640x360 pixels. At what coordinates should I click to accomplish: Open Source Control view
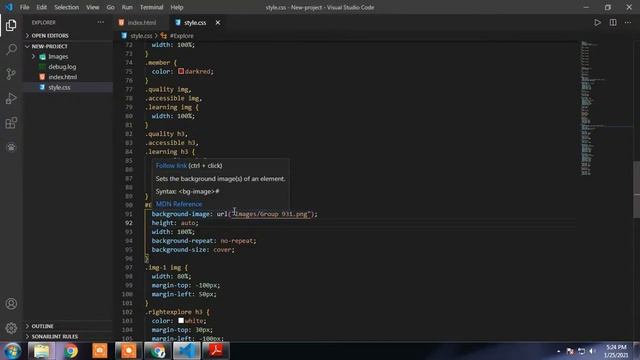[11, 74]
